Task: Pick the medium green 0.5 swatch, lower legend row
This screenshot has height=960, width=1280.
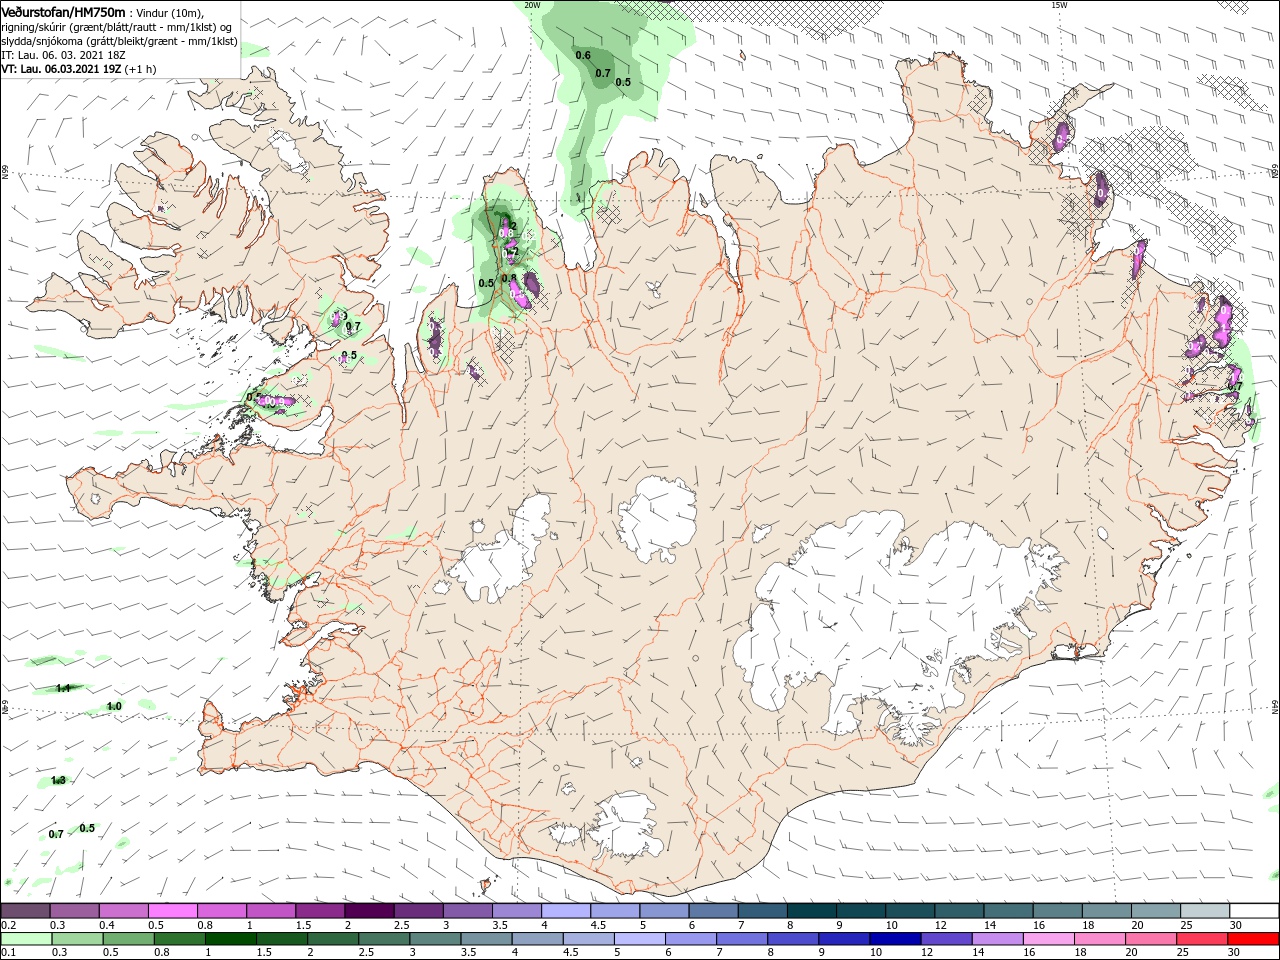Action: tap(128, 939)
